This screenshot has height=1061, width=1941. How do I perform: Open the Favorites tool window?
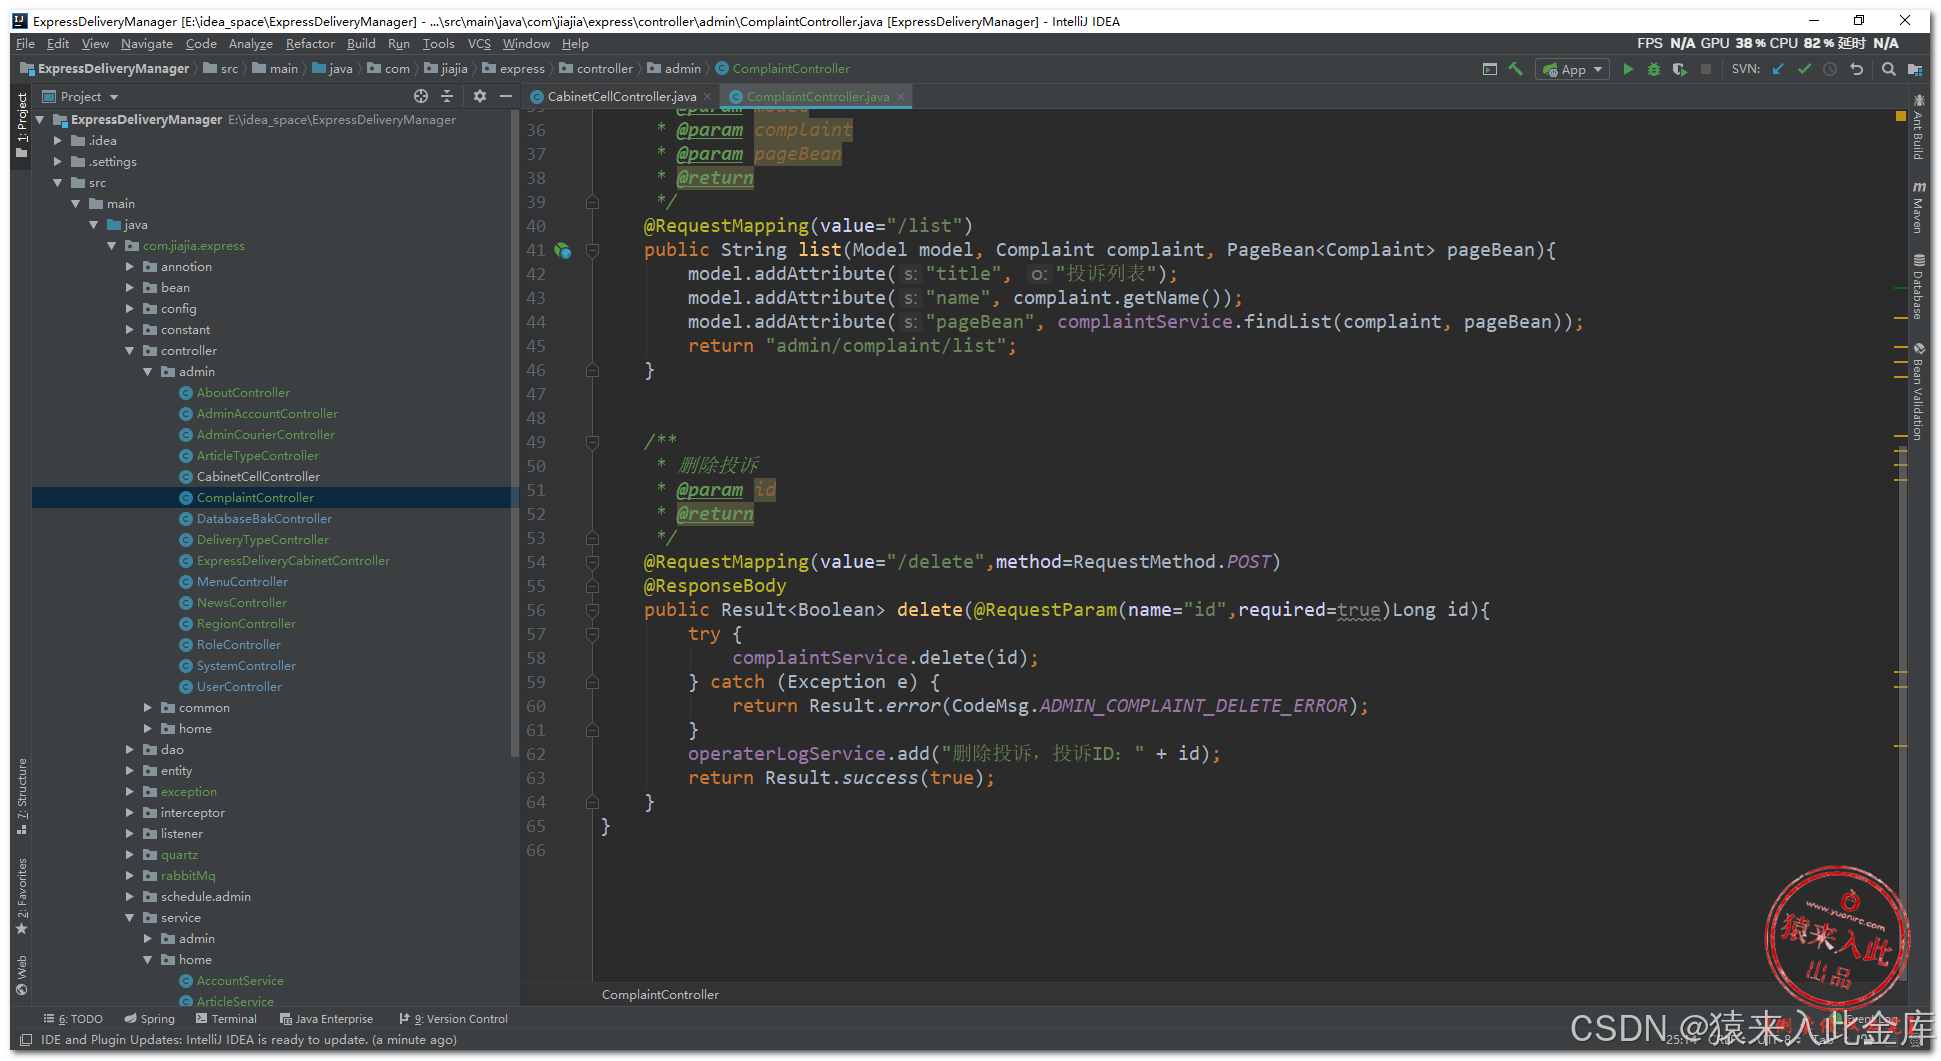[x=22, y=896]
